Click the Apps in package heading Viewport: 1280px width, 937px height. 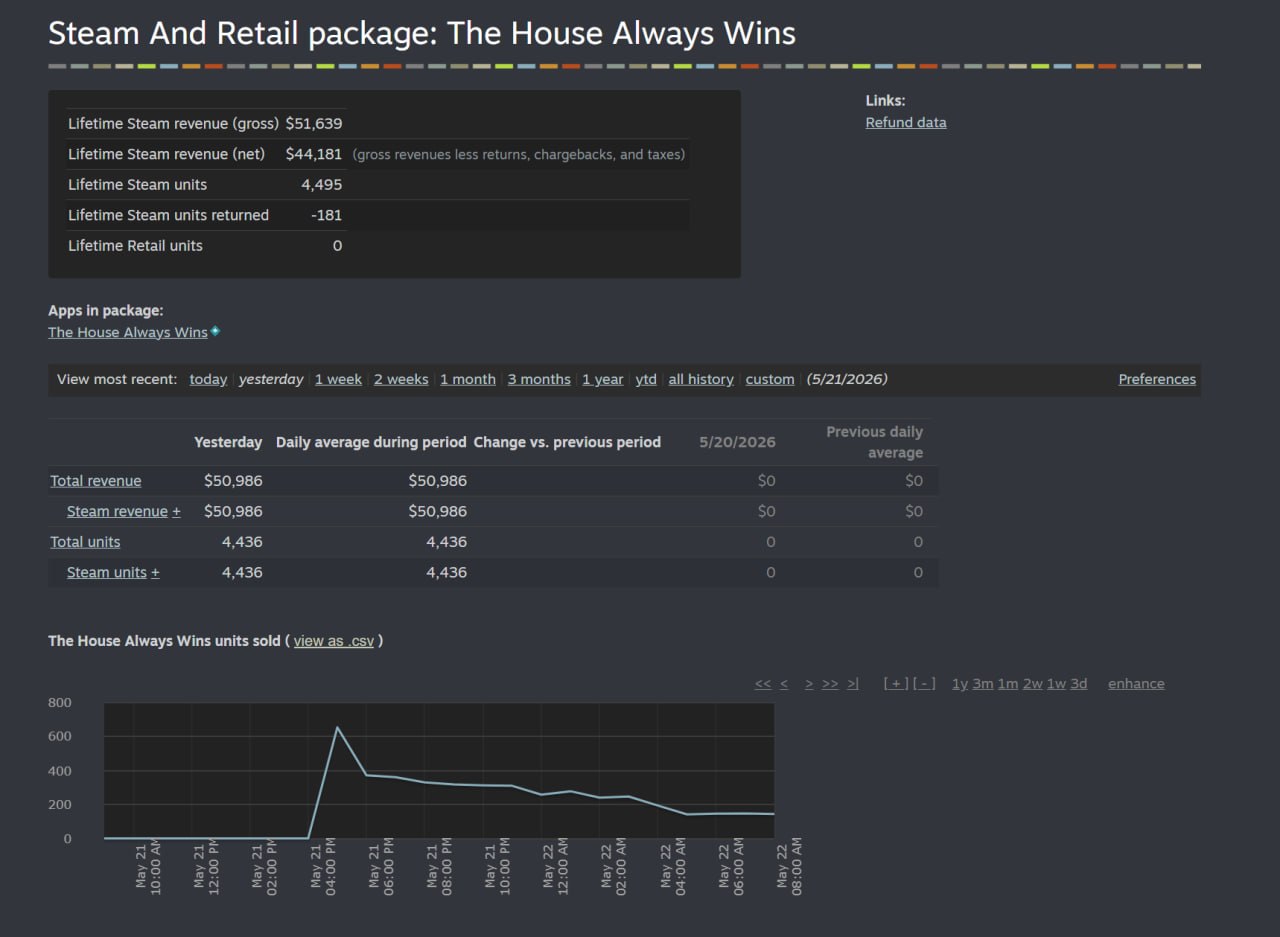[106, 311]
